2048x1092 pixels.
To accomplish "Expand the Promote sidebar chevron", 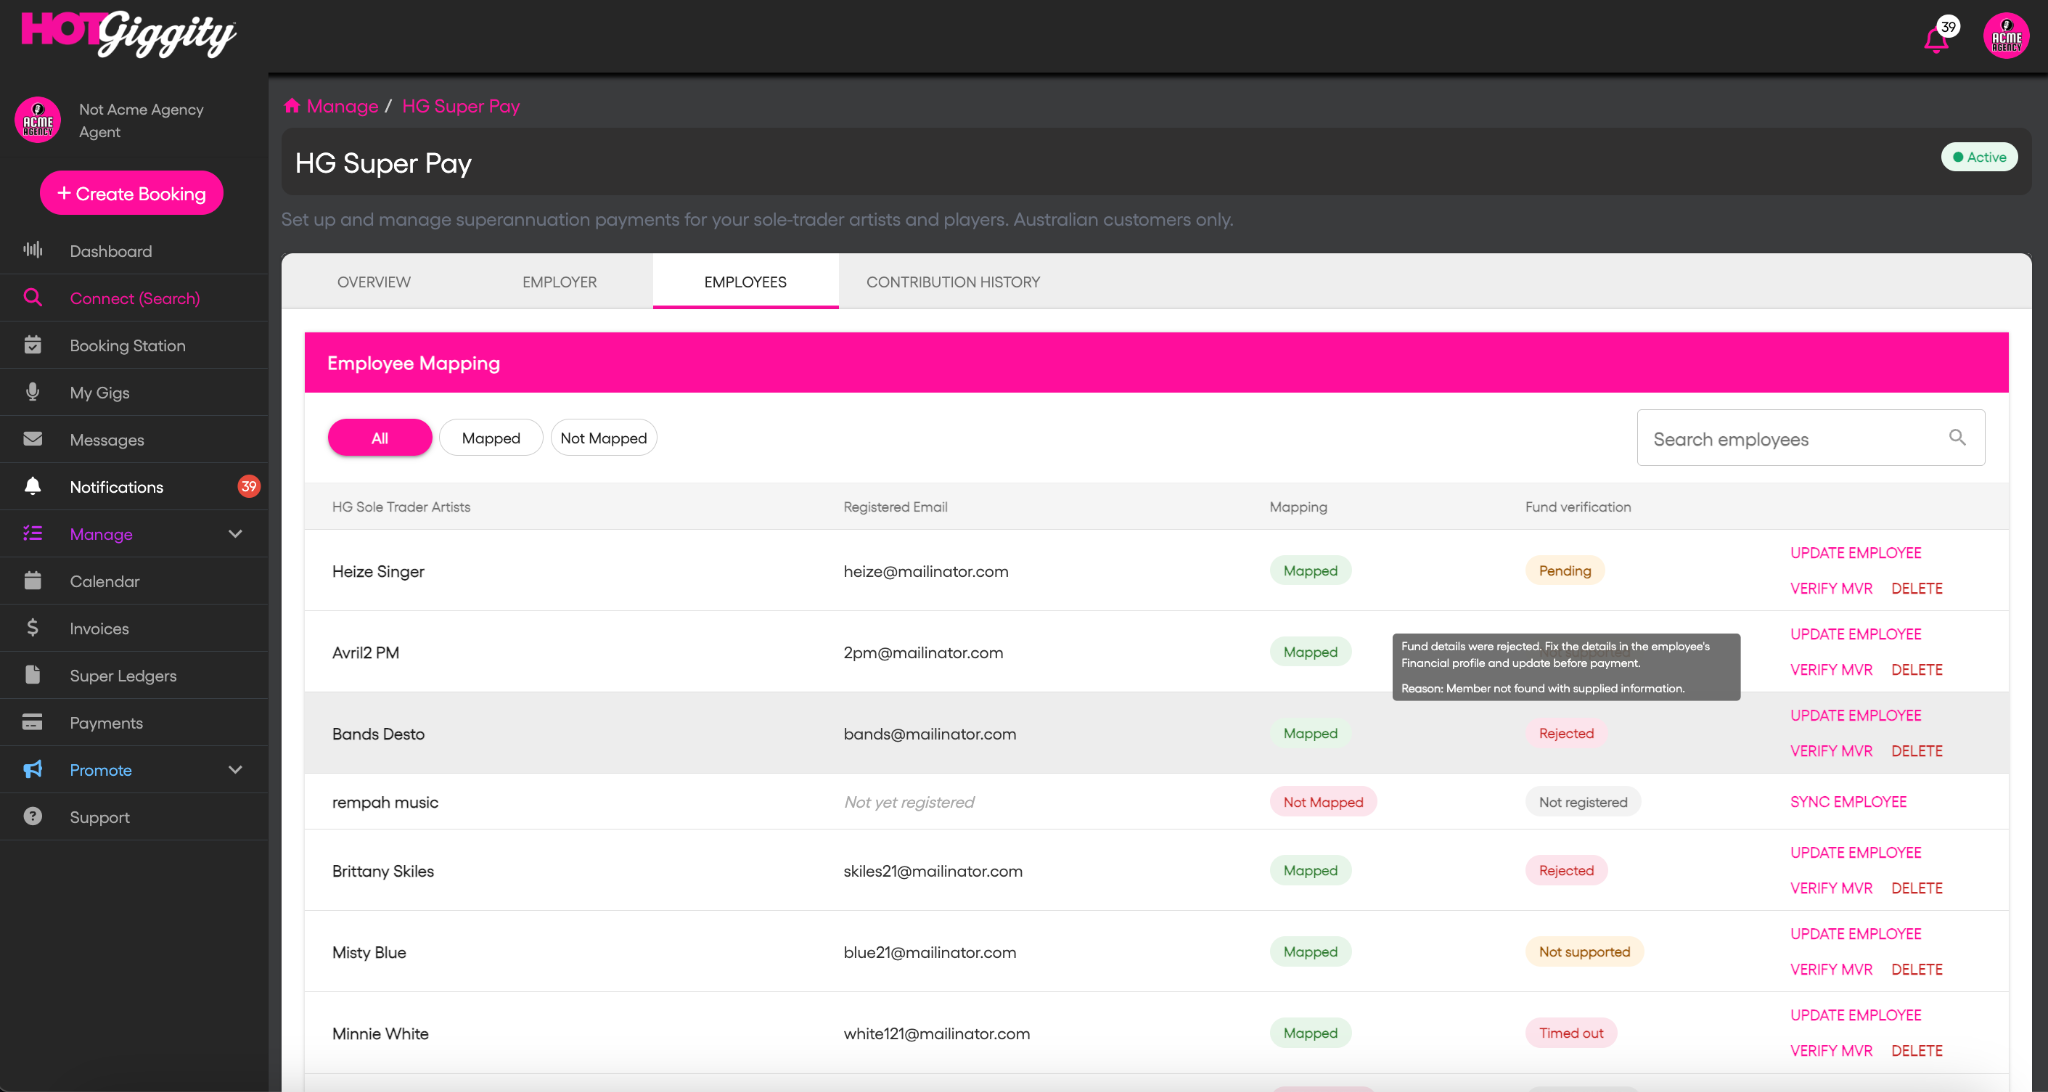I will (236, 770).
